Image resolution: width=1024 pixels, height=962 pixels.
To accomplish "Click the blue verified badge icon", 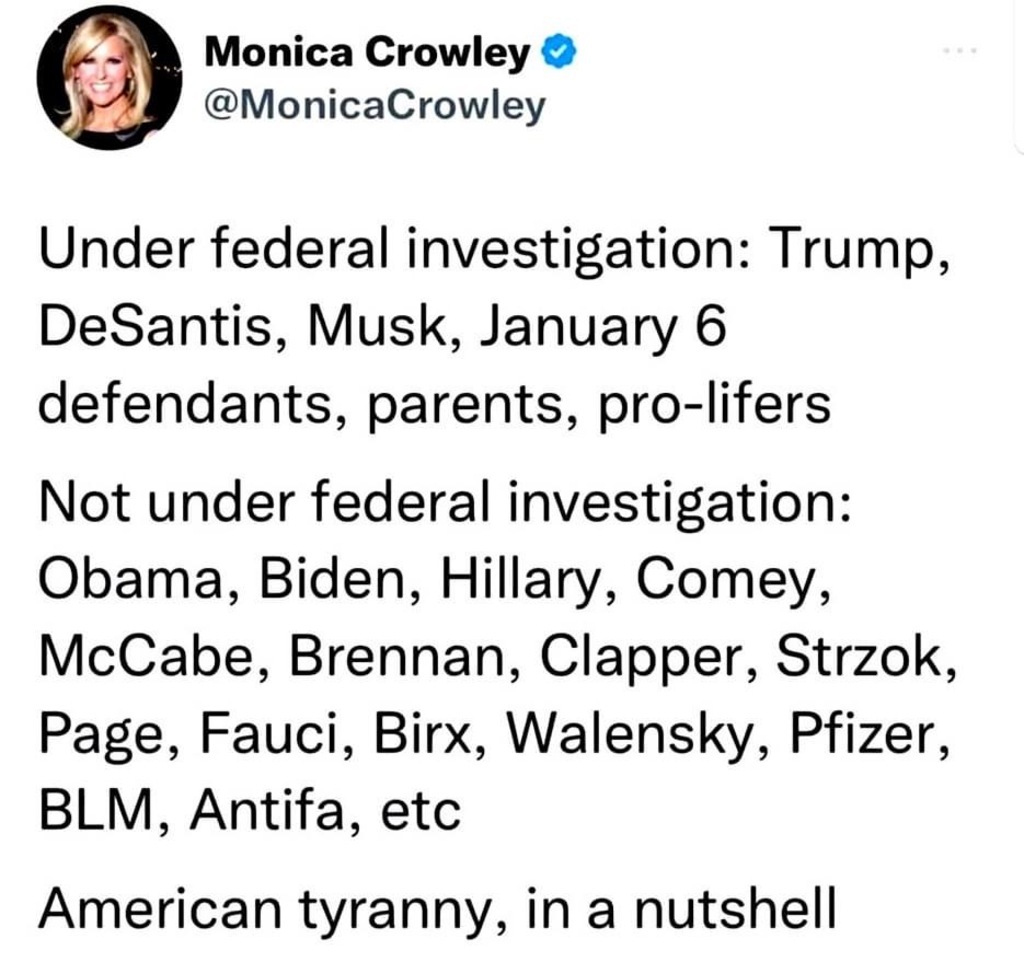I will click(556, 52).
